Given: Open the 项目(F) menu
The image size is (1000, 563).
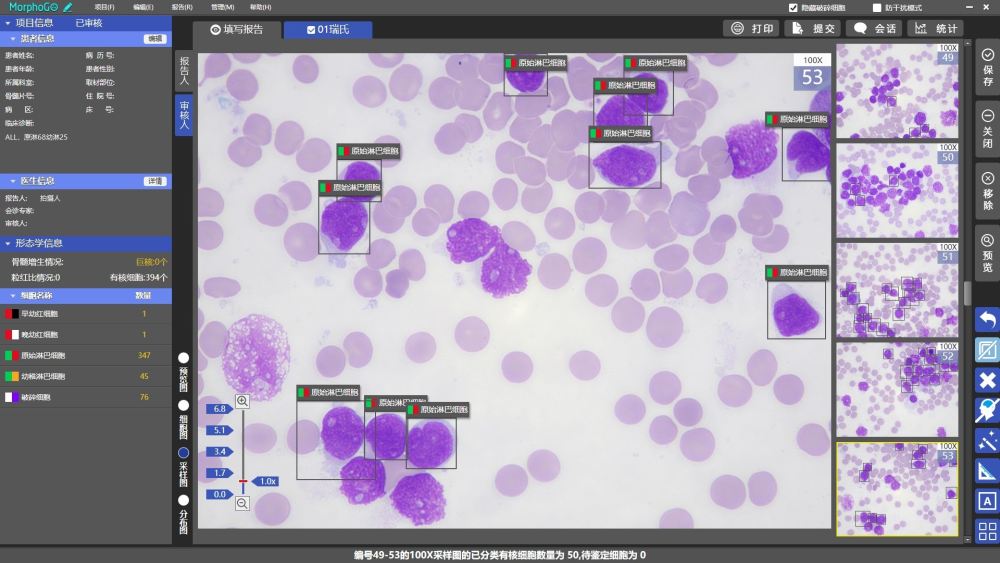Looking at the screenshot, I should (105, 7).
